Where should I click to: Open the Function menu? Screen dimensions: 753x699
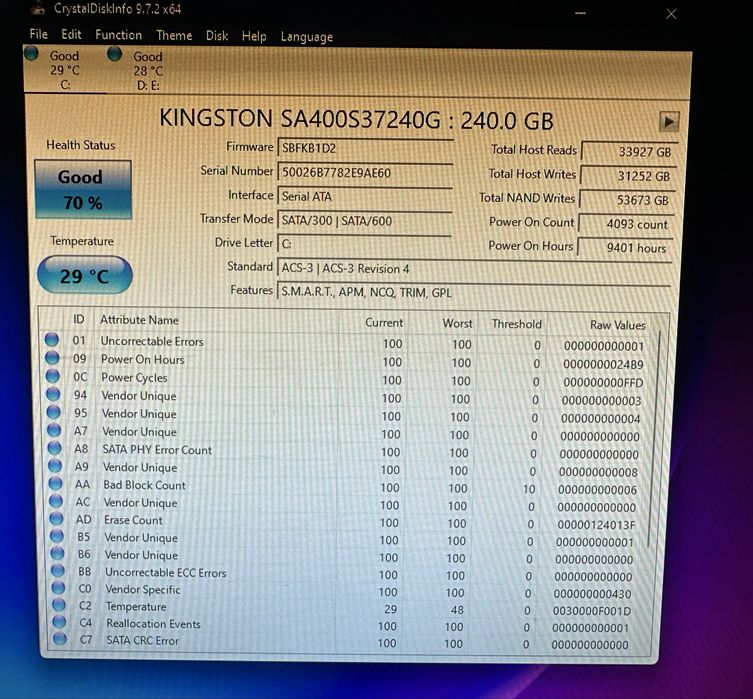pyautogui.click(x=118, y=35)
